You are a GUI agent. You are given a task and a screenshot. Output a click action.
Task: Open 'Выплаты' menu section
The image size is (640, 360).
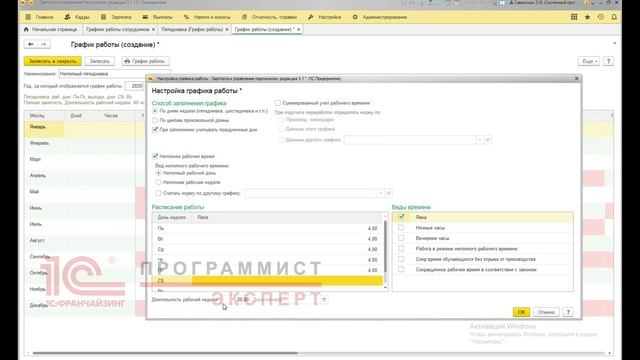pos(158,17)
